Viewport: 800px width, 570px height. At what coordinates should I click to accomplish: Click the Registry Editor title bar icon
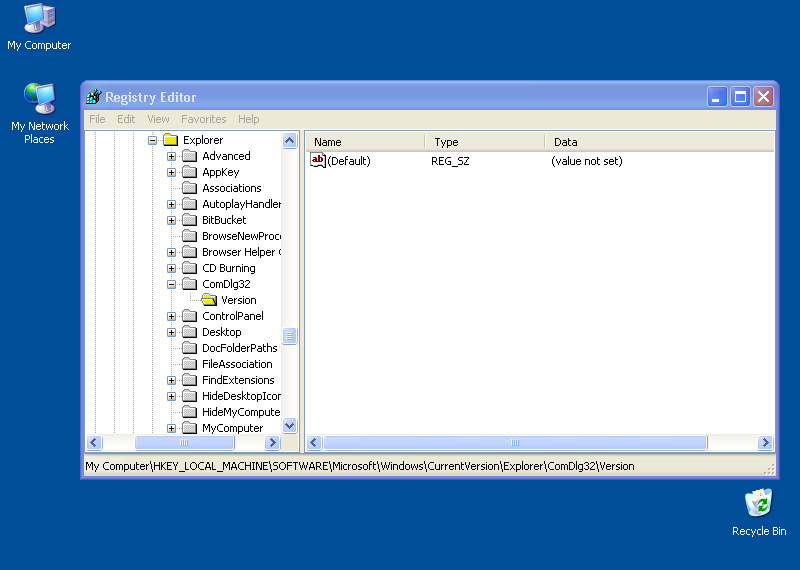94,96
